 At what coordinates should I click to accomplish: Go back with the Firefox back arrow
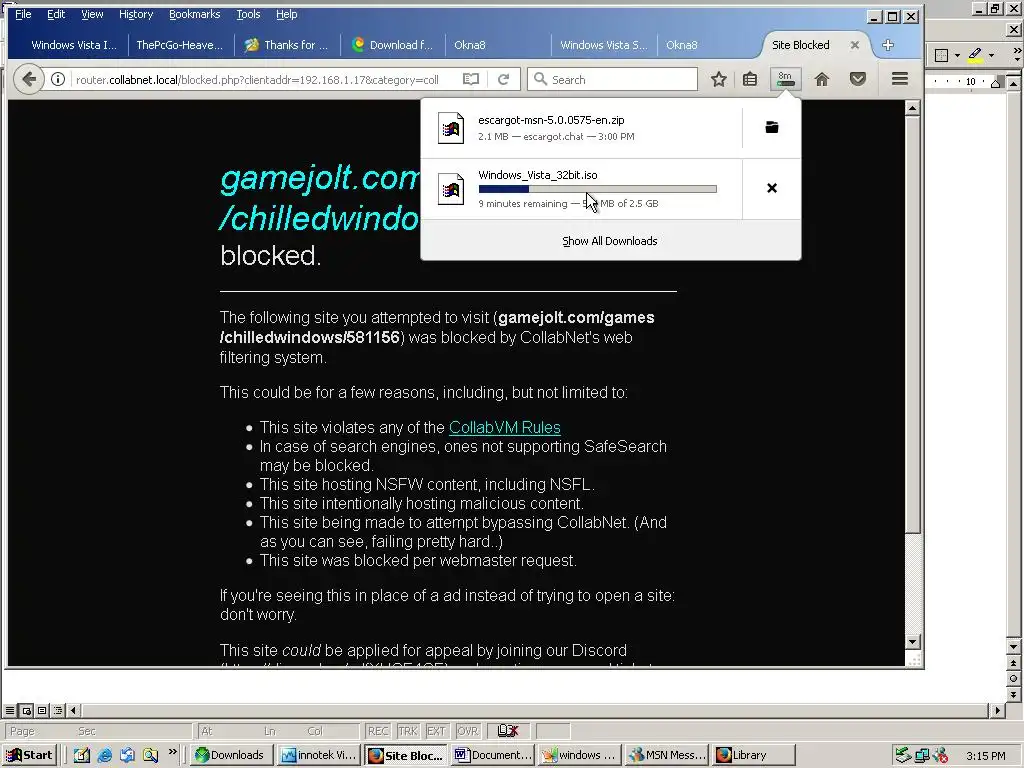tap(28, 79)
